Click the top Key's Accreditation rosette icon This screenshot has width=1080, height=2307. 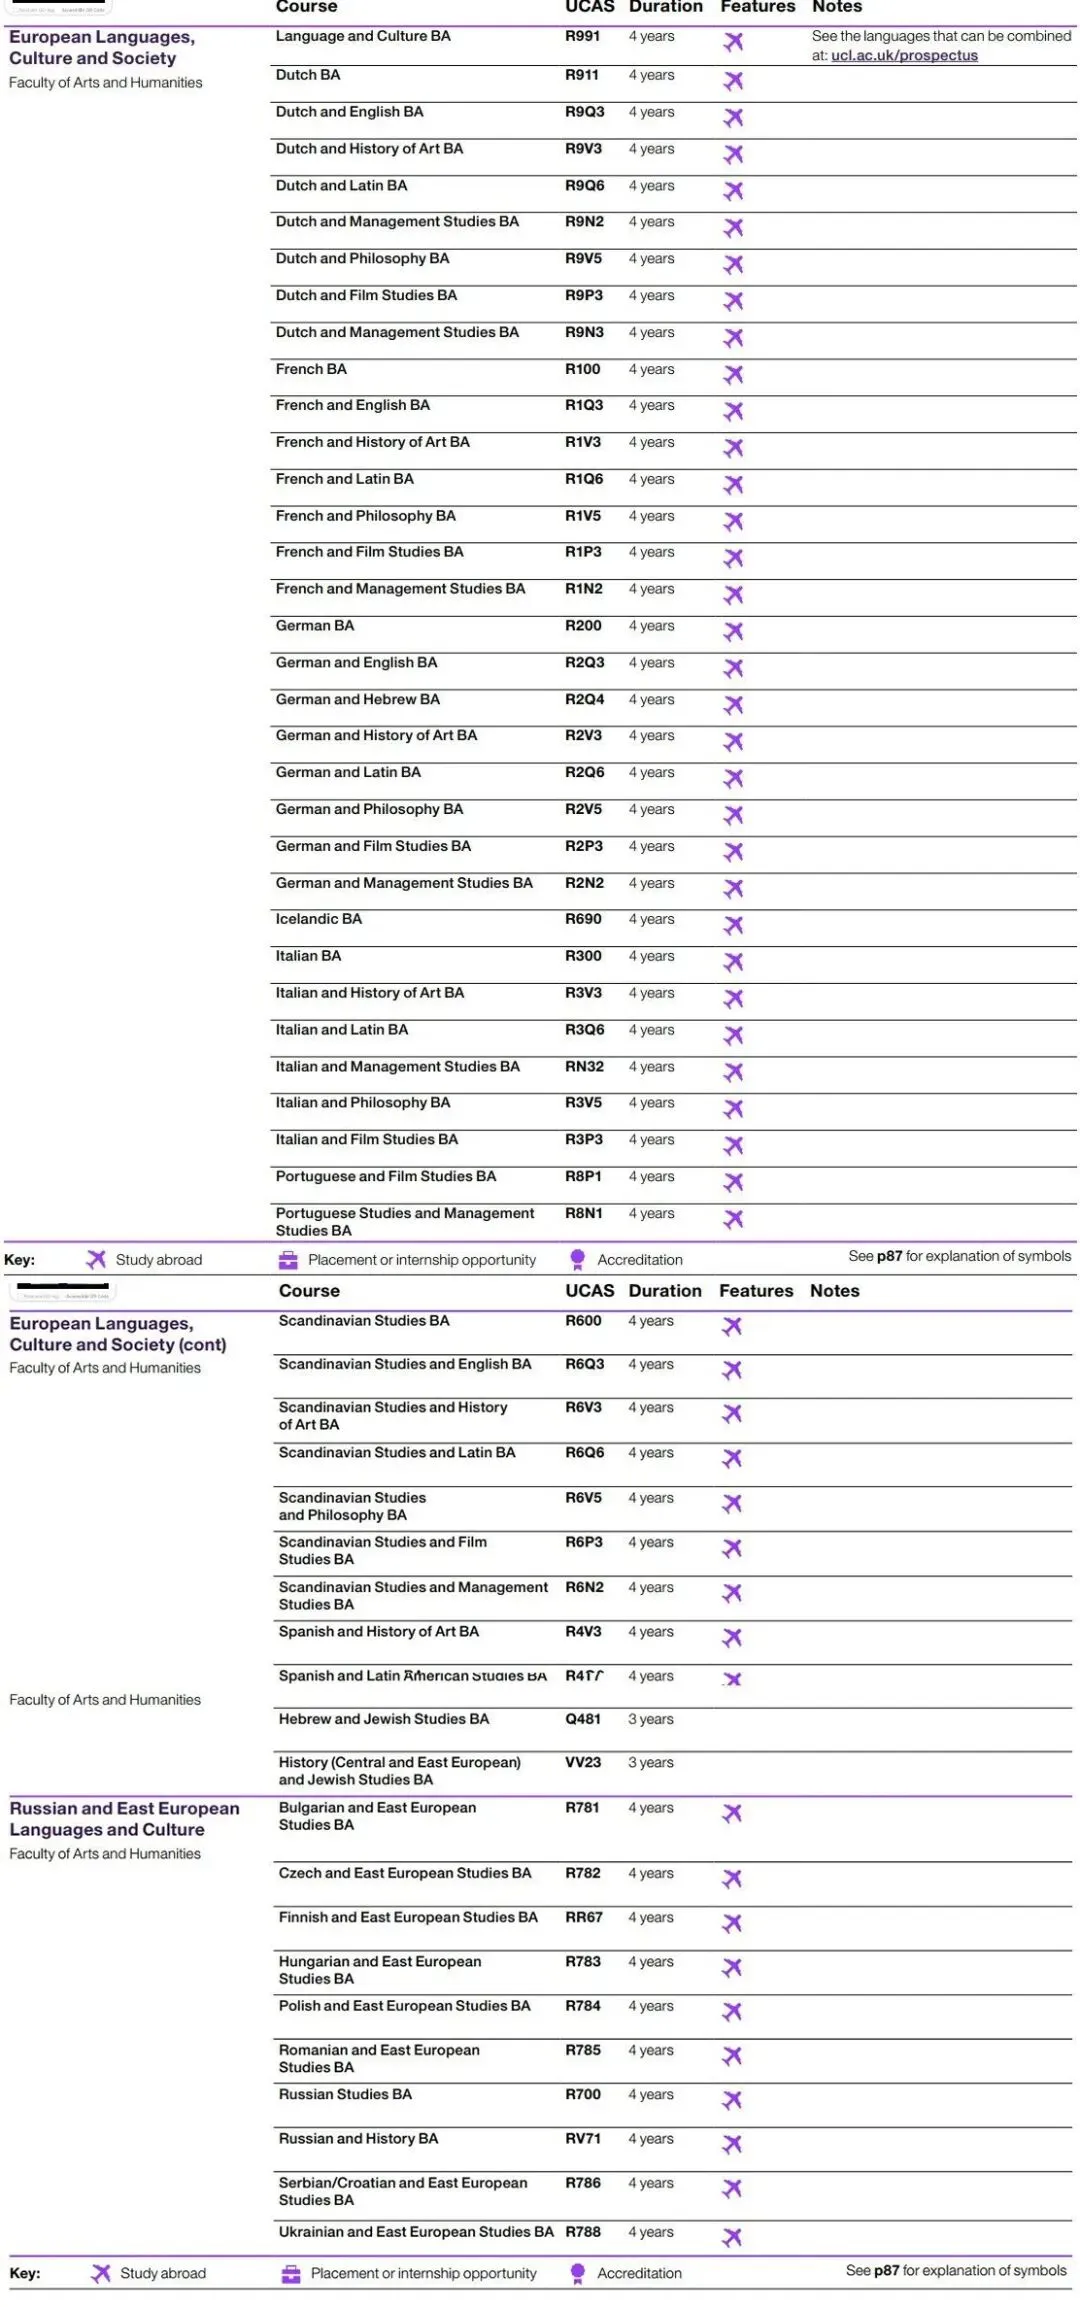[x=577, y=1260]
